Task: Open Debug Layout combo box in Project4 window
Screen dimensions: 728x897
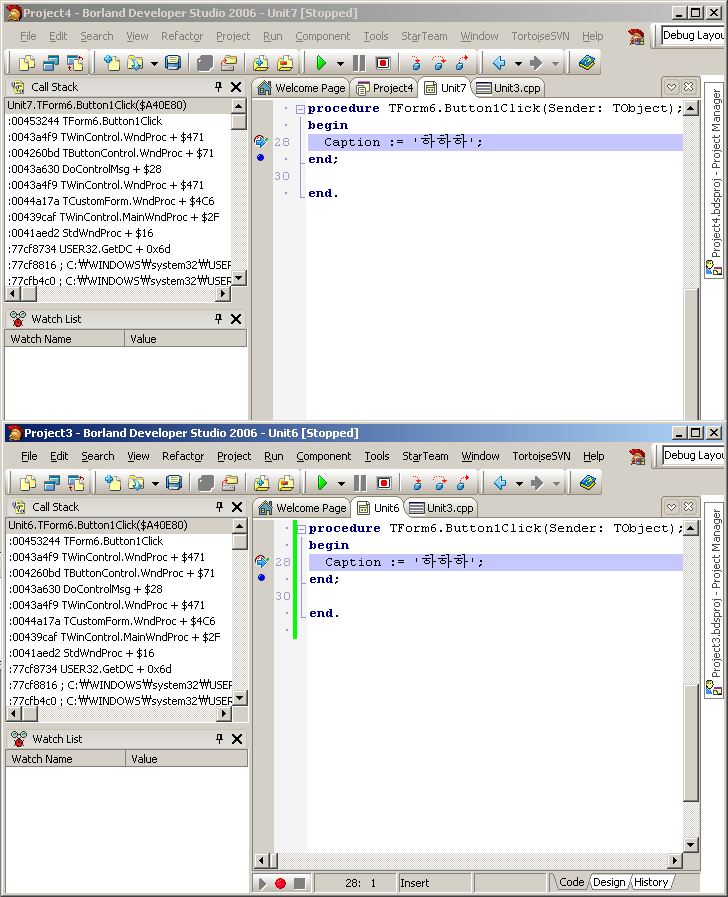Action: 693,35
